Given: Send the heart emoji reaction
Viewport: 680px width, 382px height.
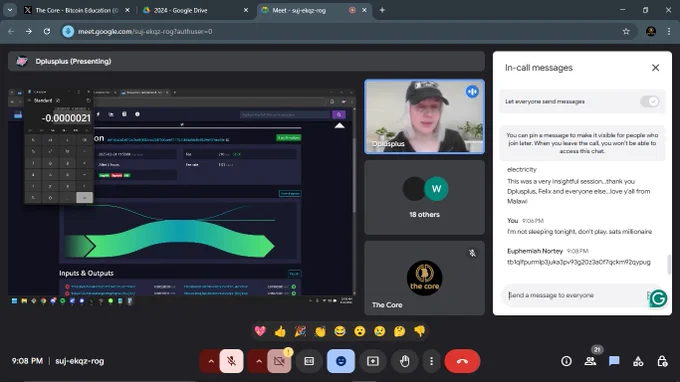Looking at the screenshot, I should 260,331.
